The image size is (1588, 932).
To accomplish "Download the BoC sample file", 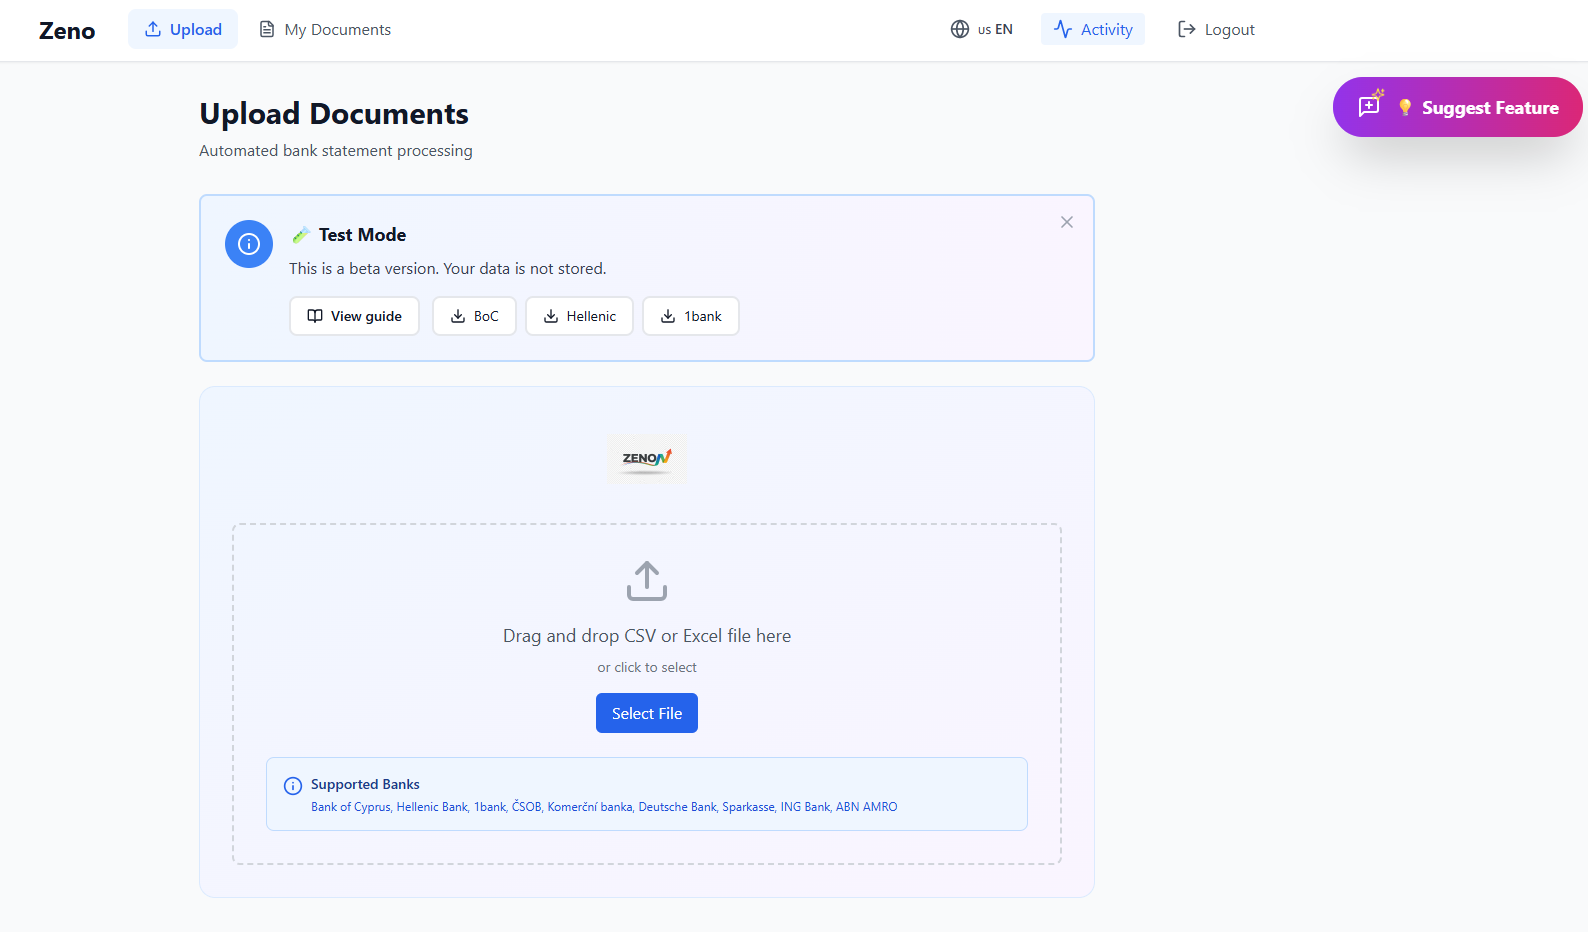I will (x=474, y=316).
